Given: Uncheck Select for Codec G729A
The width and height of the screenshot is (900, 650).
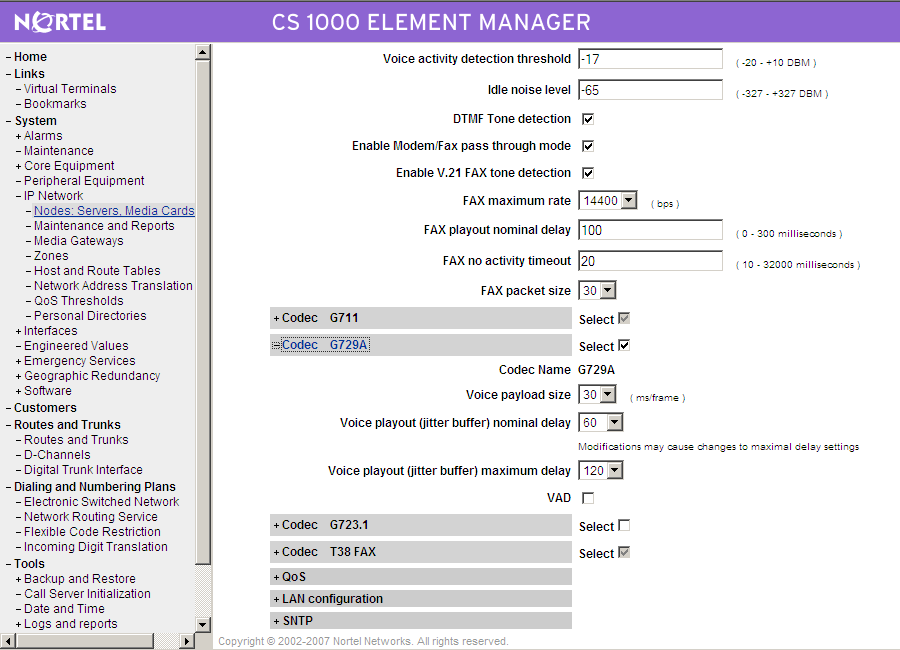Looking at the screenshot, I should click(x=624, y=345).
